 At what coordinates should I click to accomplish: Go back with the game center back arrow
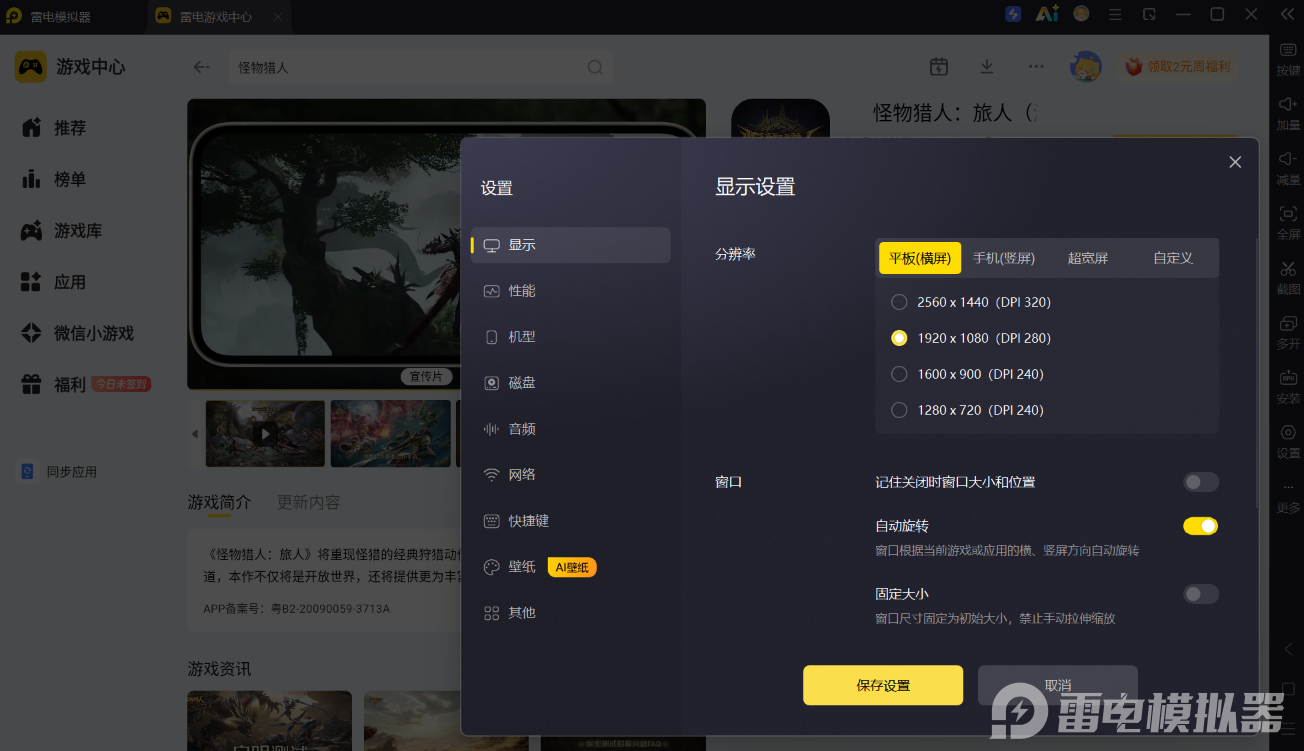pos(202,67)
